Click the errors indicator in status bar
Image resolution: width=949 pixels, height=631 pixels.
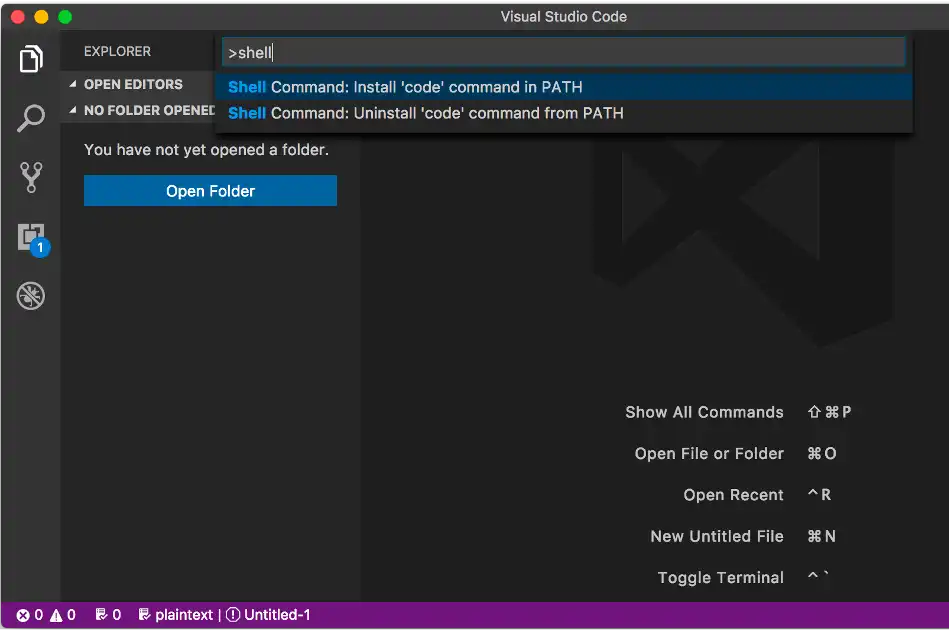click(27, 614)
